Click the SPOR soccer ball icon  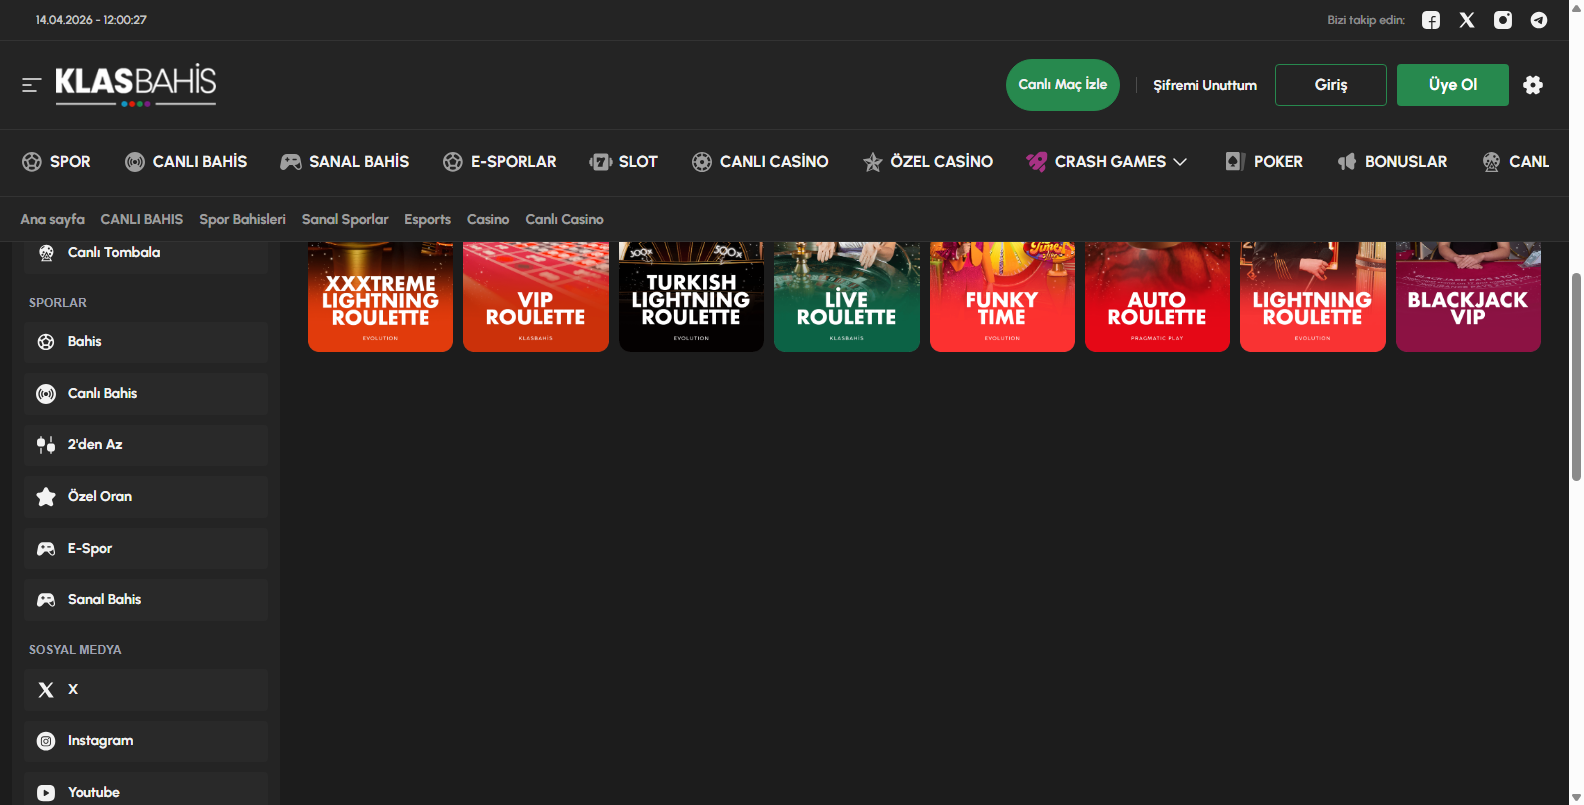(x=32, y=162)
